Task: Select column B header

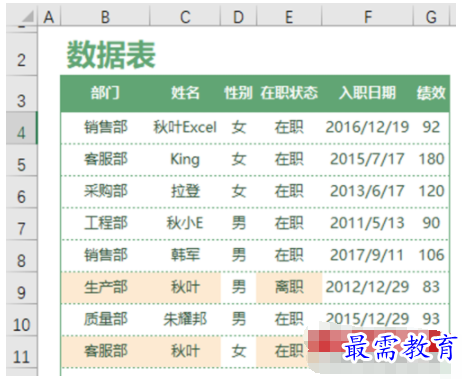Action: 105,16
